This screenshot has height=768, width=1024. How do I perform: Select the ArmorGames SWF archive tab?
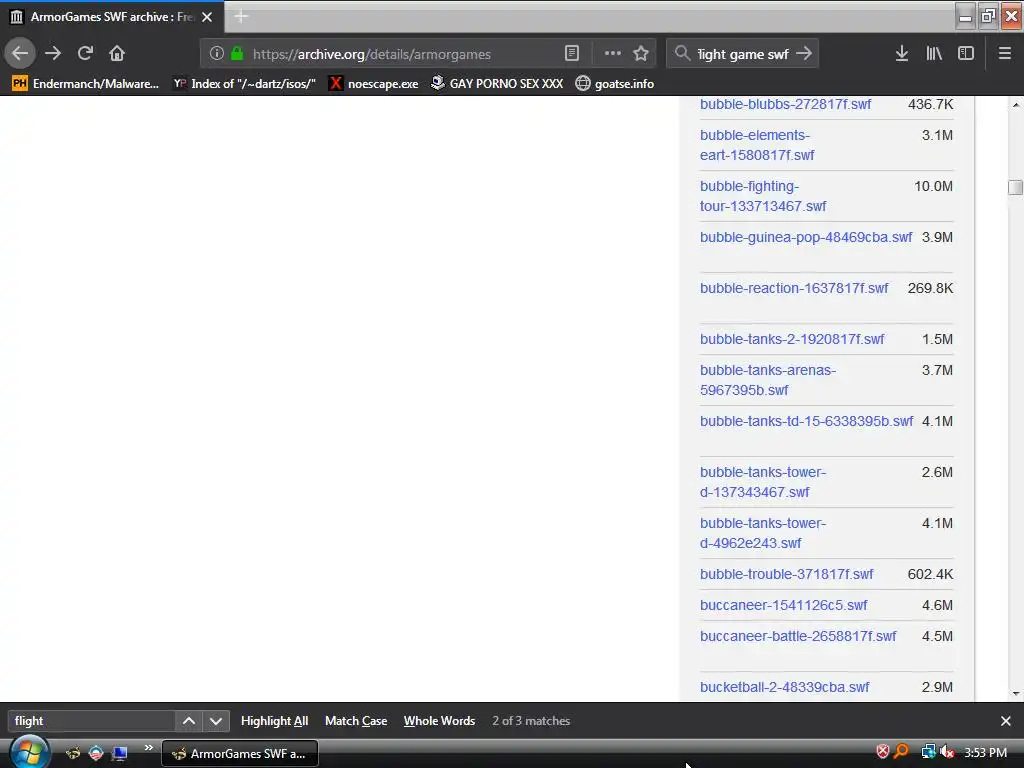pos(112,17)
